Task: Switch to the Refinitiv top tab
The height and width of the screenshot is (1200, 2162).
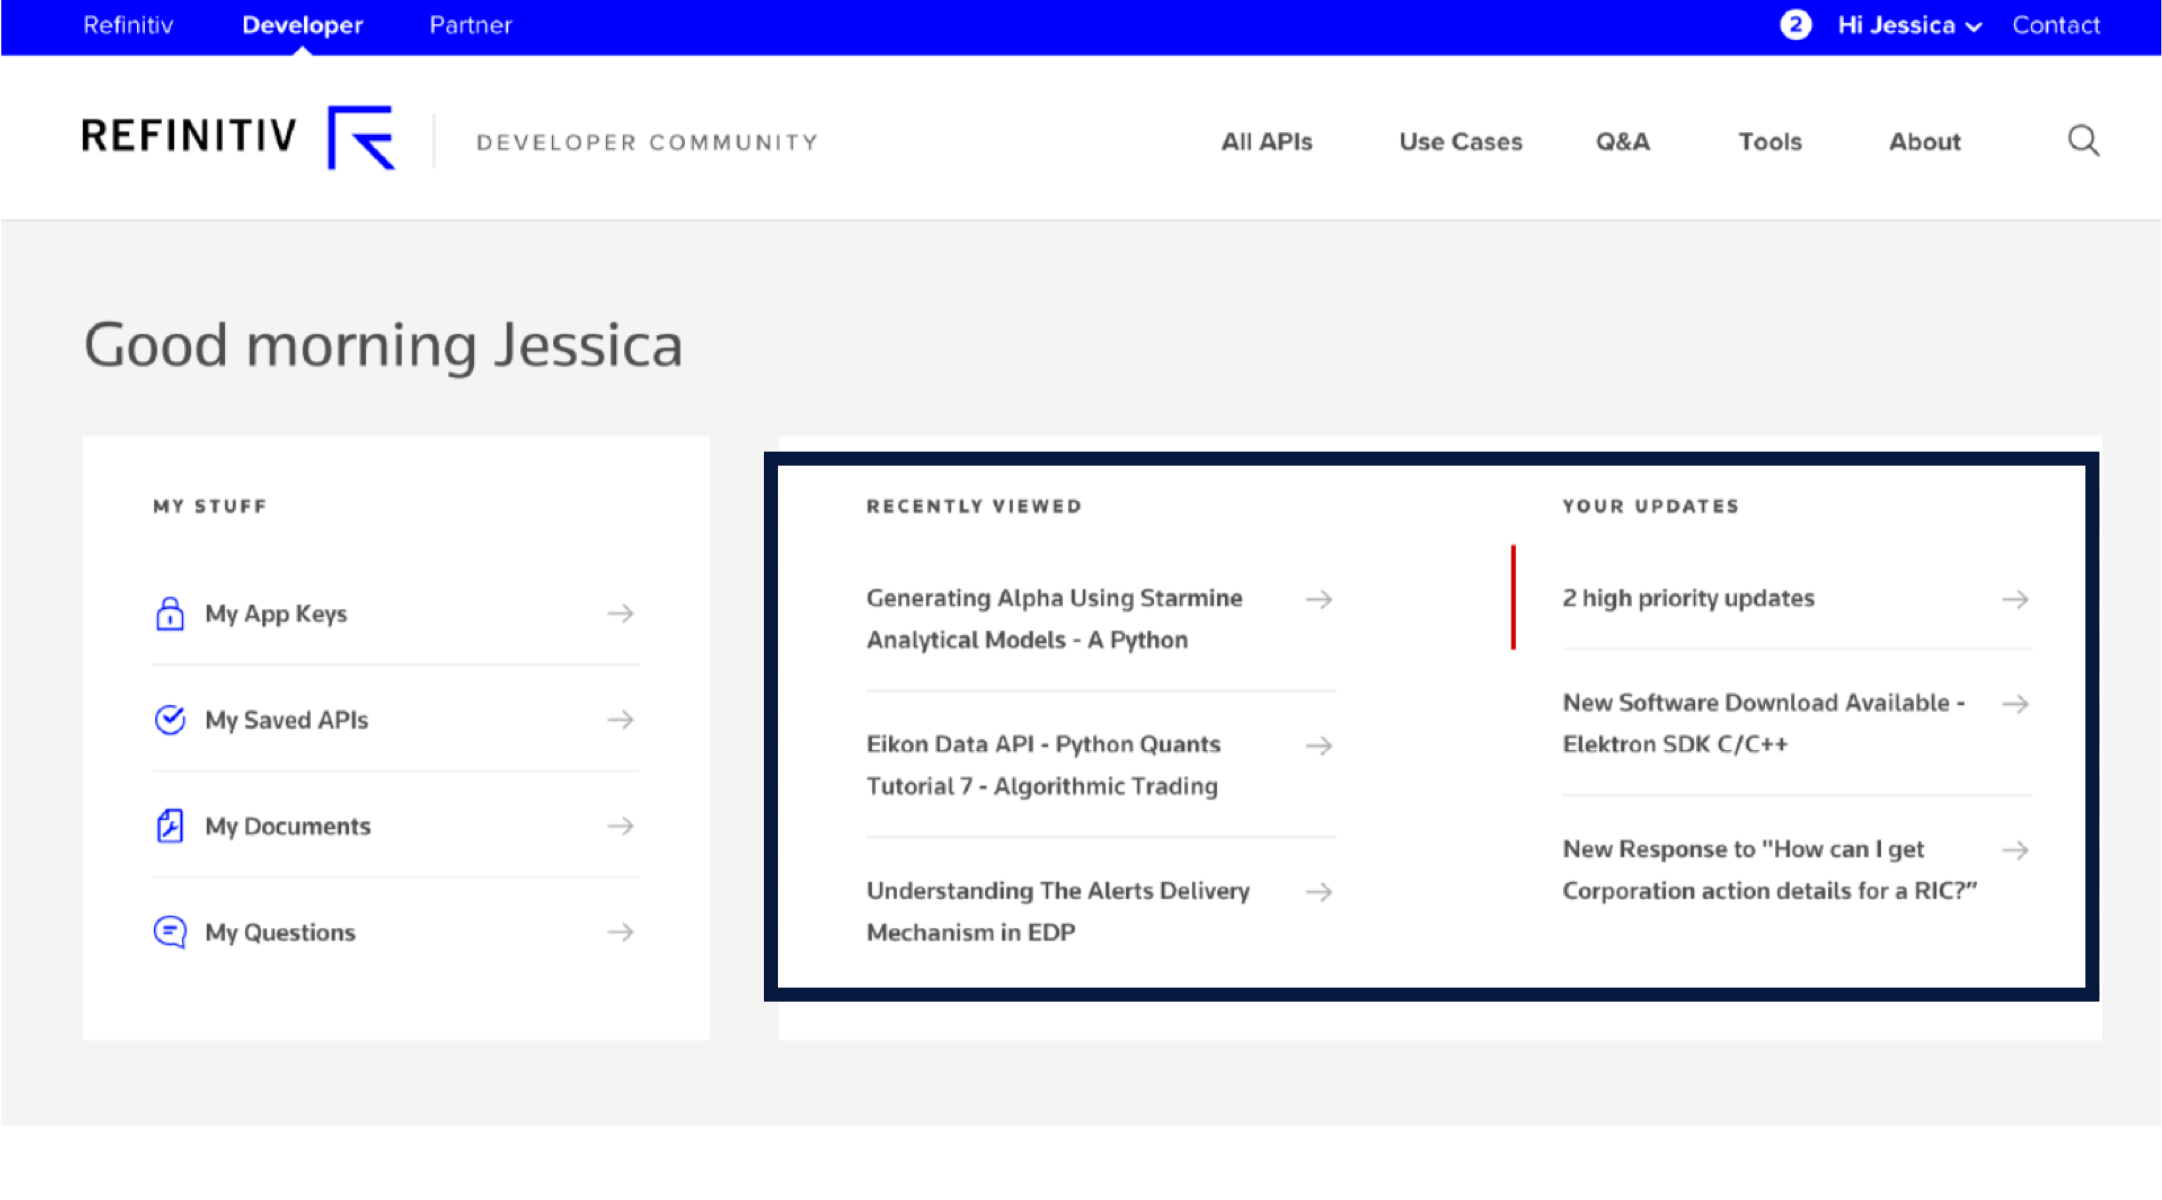Action: click(128, 26)
